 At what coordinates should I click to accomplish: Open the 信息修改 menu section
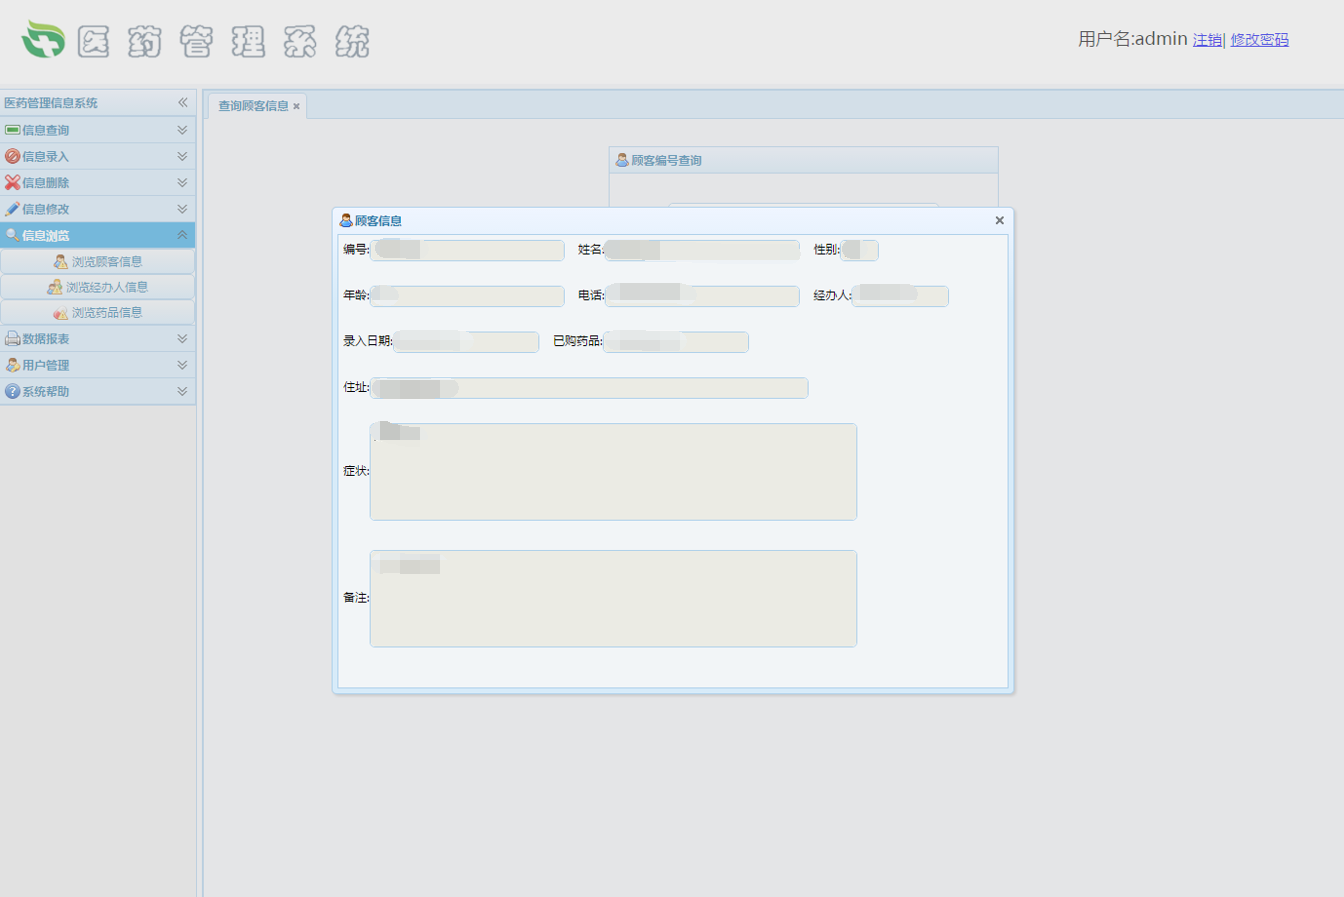point(97,209)
